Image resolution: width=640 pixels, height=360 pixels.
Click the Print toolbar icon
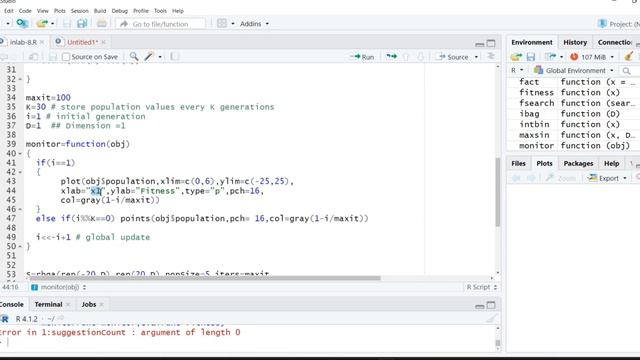pos(101,24)
